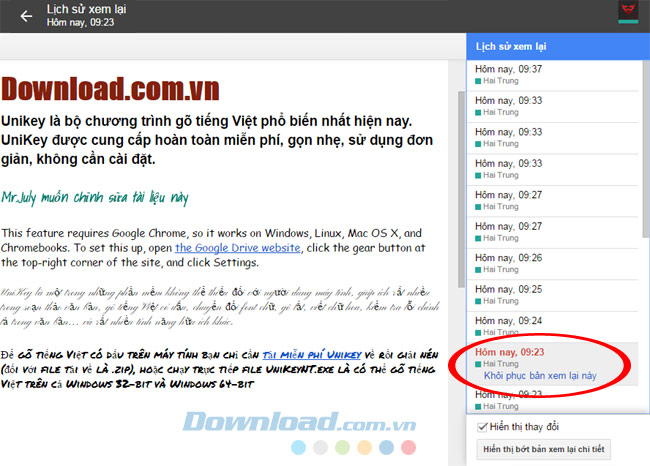Click the revision list's scrollbar

tap(646, 149)
